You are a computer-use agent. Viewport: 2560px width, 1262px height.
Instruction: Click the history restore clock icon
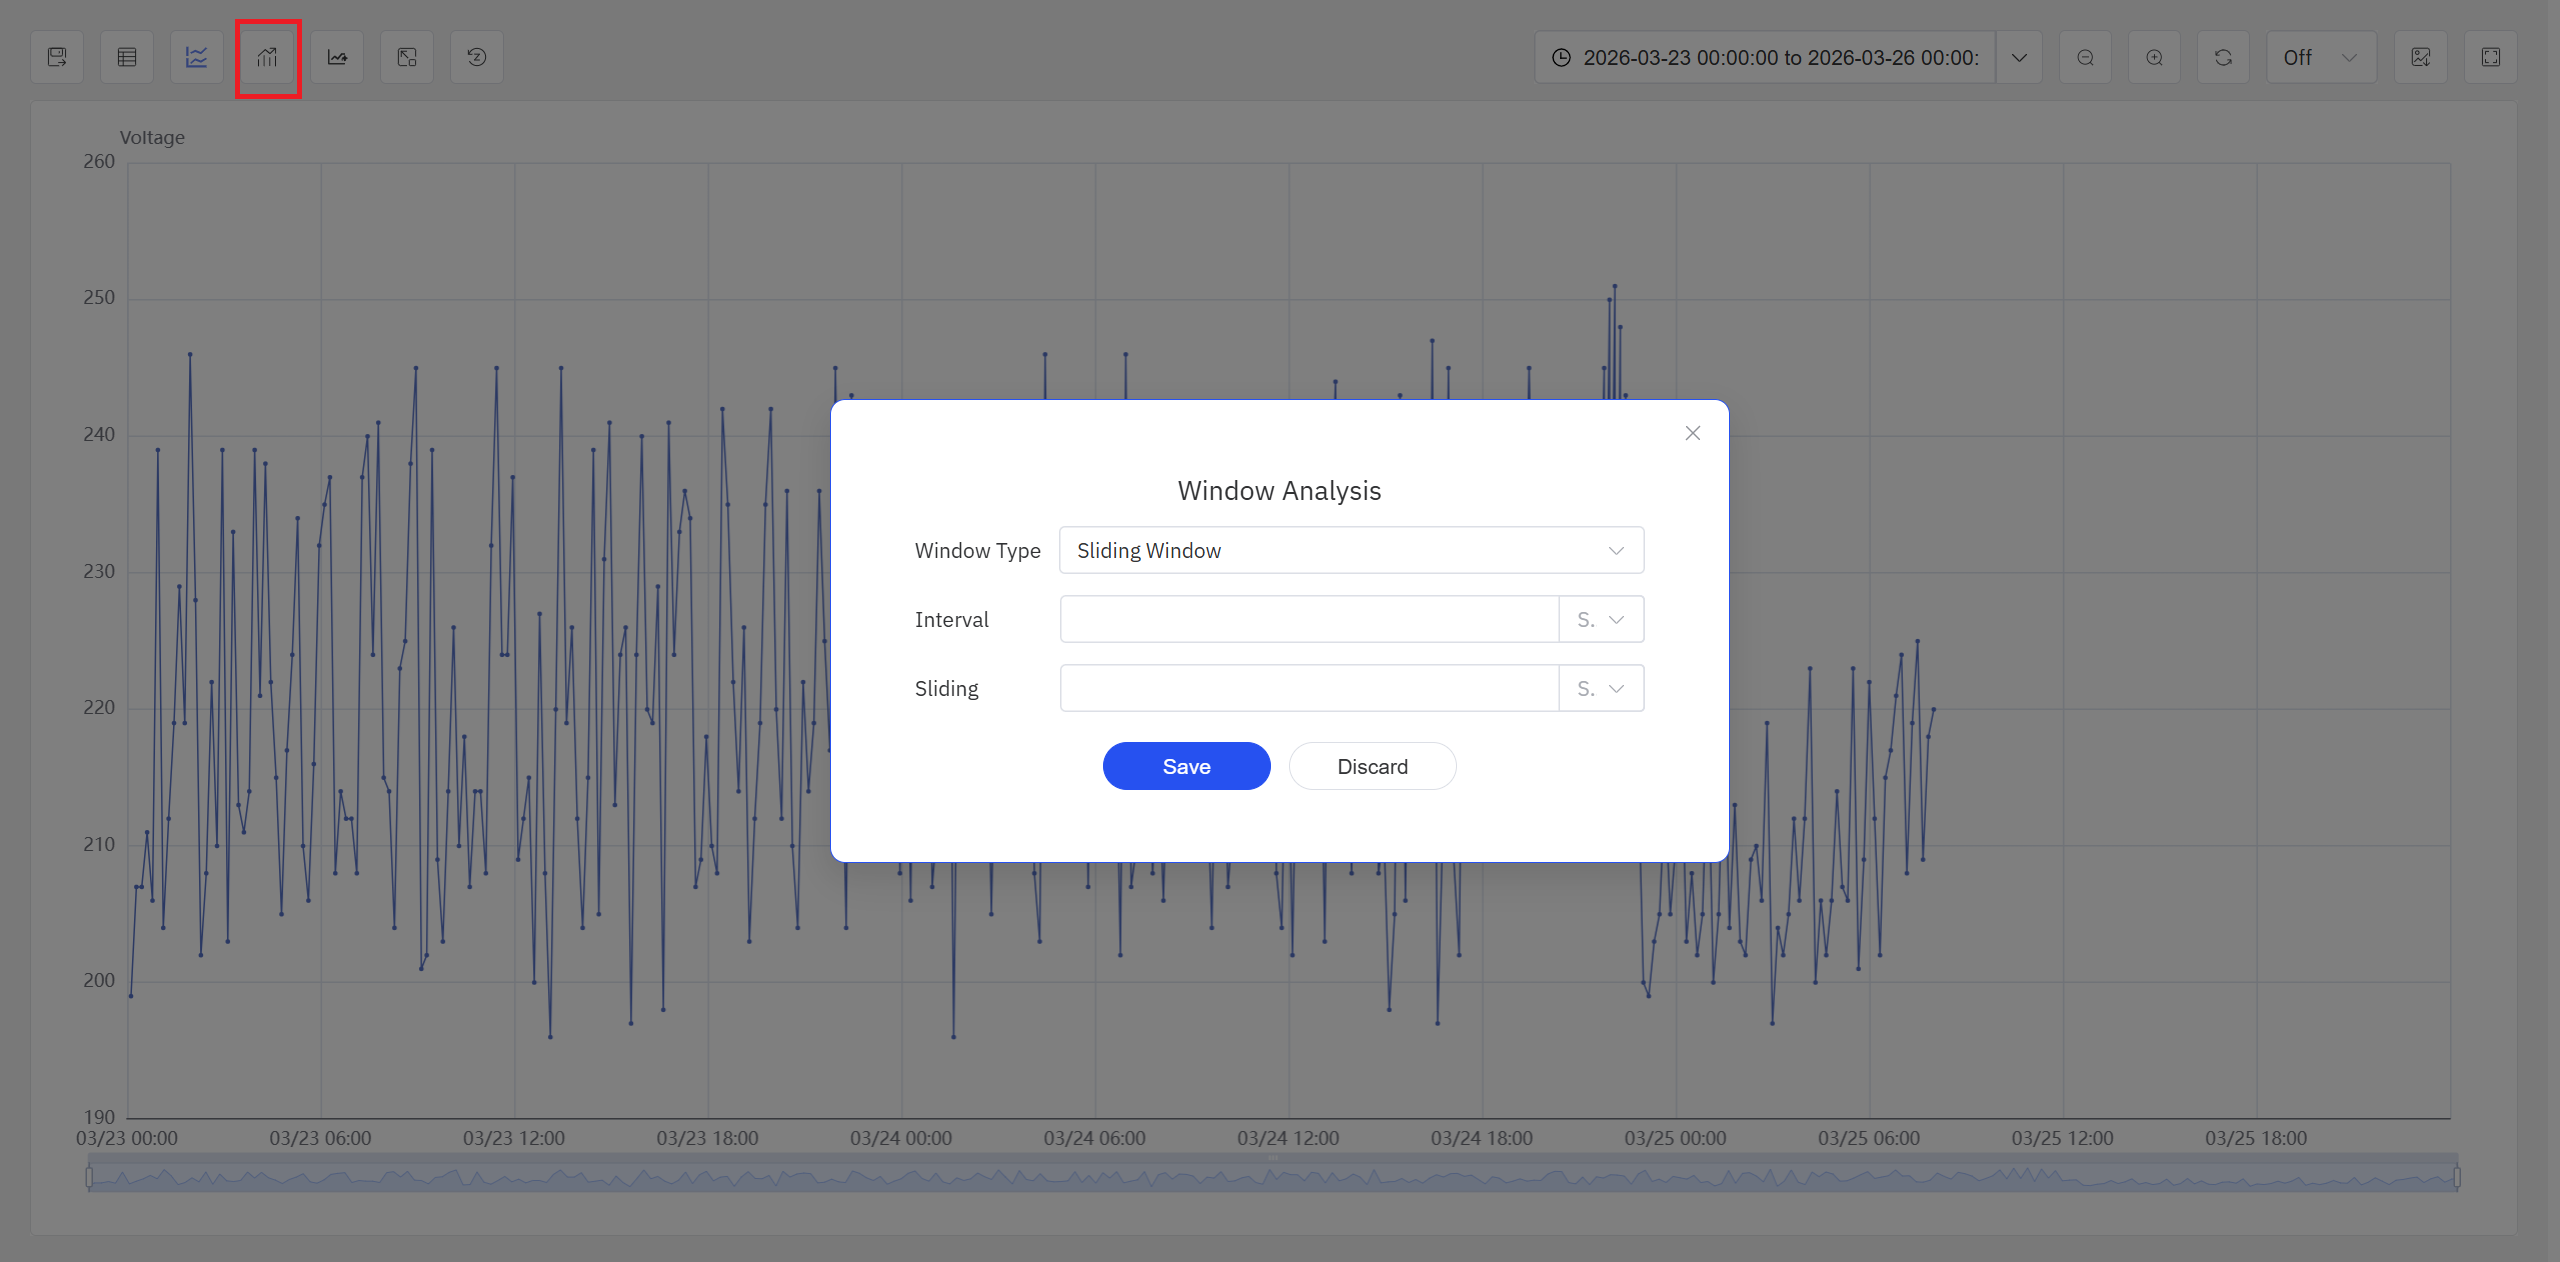tap(477, 57)
